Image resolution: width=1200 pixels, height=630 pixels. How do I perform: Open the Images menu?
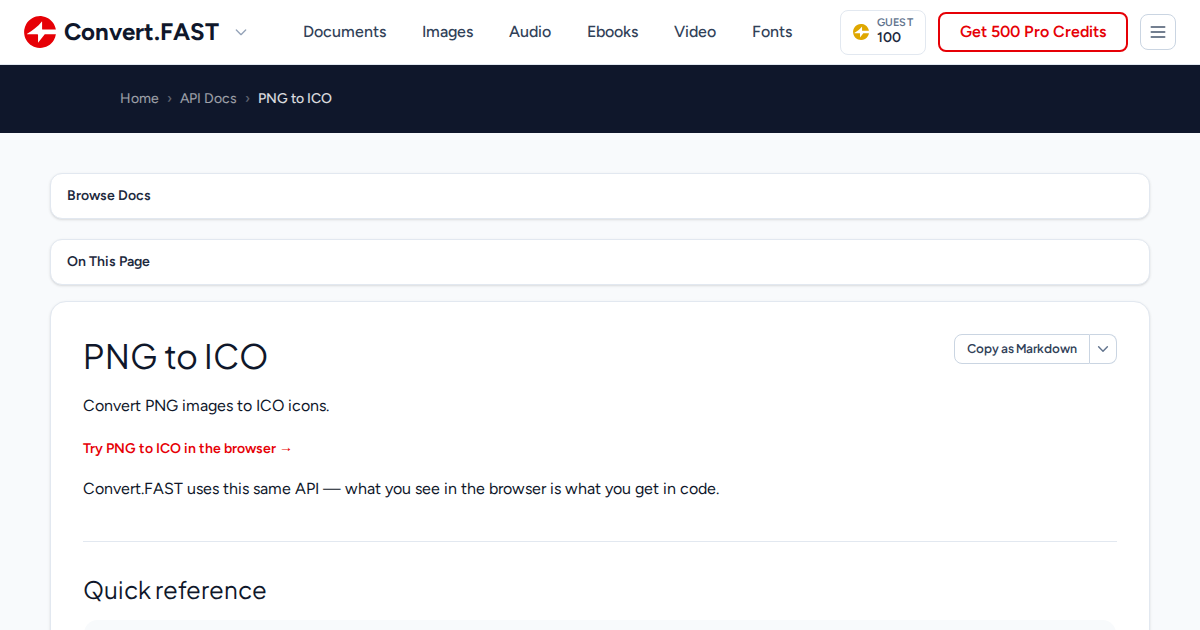(x=448, y=32)
